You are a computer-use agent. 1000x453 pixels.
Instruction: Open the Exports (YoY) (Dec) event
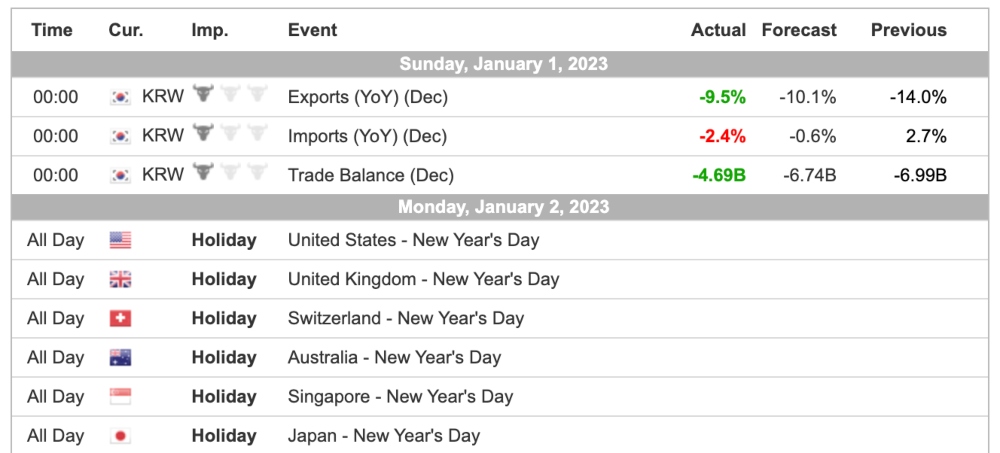point(367,97)
